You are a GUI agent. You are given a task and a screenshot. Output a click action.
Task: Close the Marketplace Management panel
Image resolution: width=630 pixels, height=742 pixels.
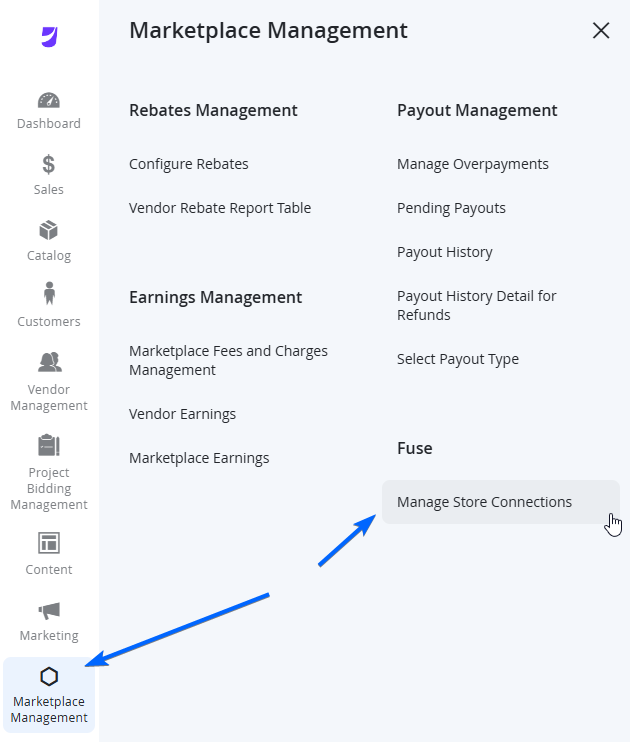pyautogui.click(x=601, y=31)
